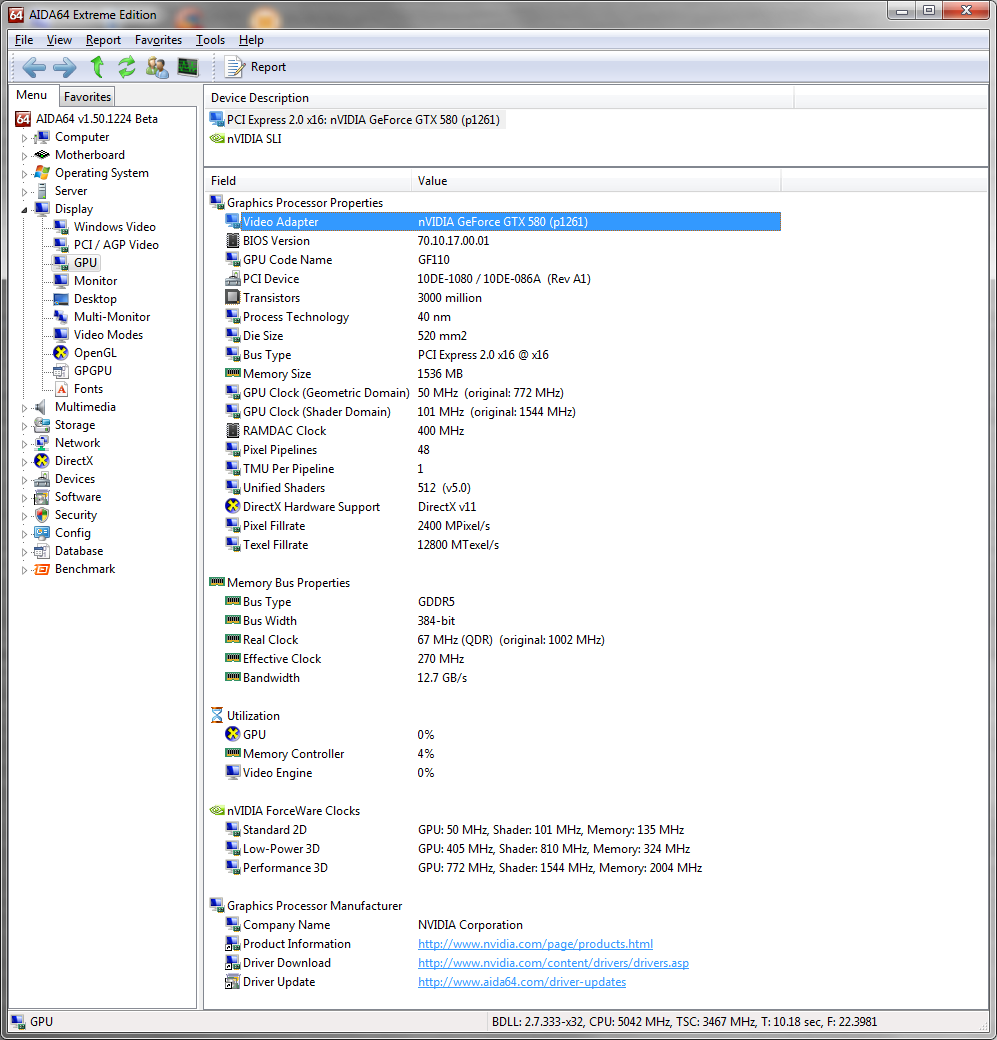Open the Help menu
This screenshot has width=997, height=1040.
click(x=251, y=40)
